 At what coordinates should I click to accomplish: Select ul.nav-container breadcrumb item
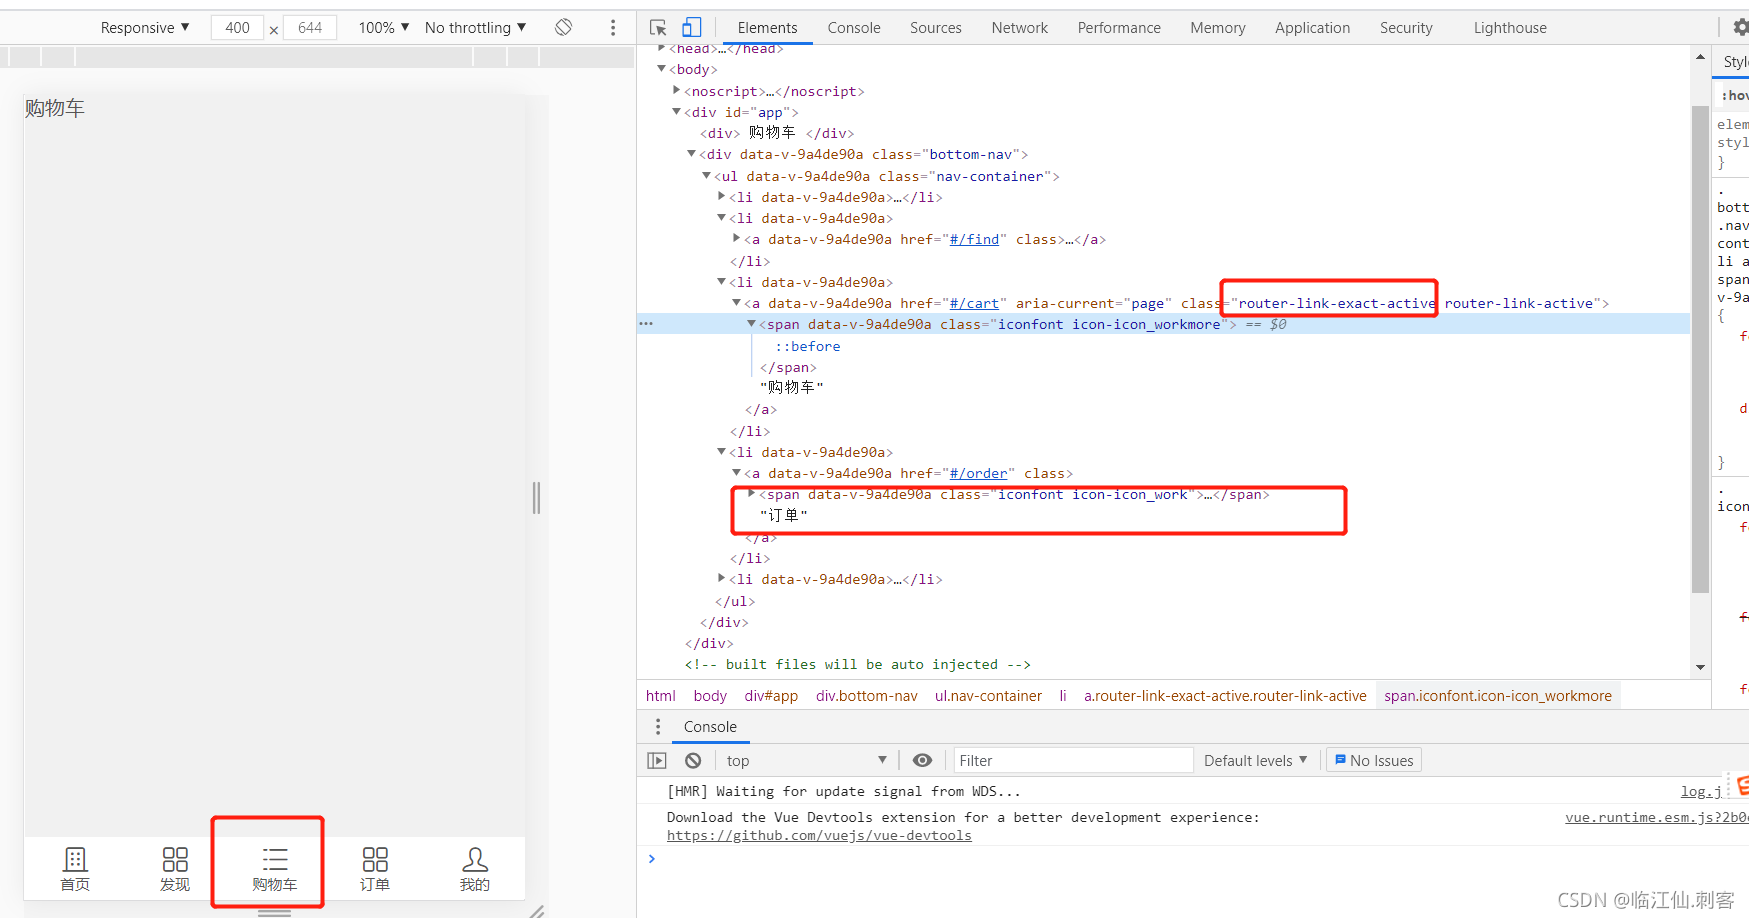pyautogui.click(x=988, y=696)
